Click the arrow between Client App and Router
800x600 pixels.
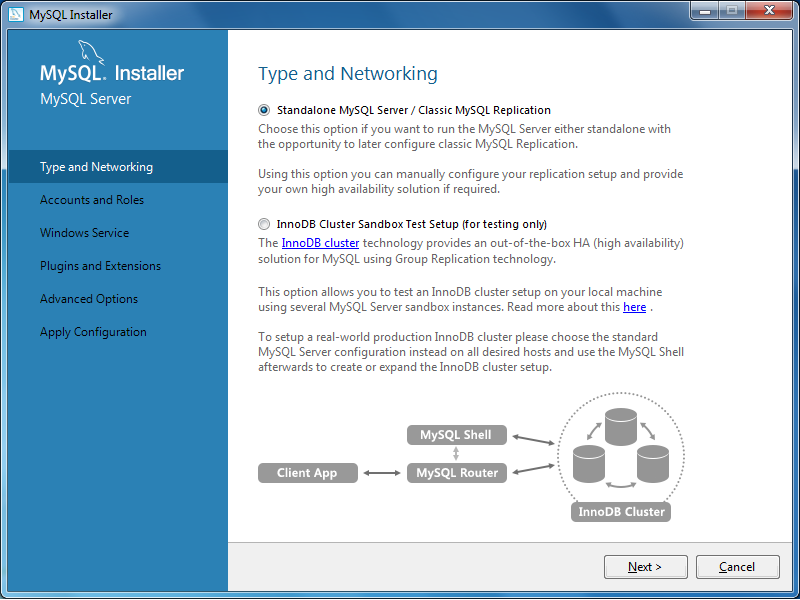(x=382, y=473)
